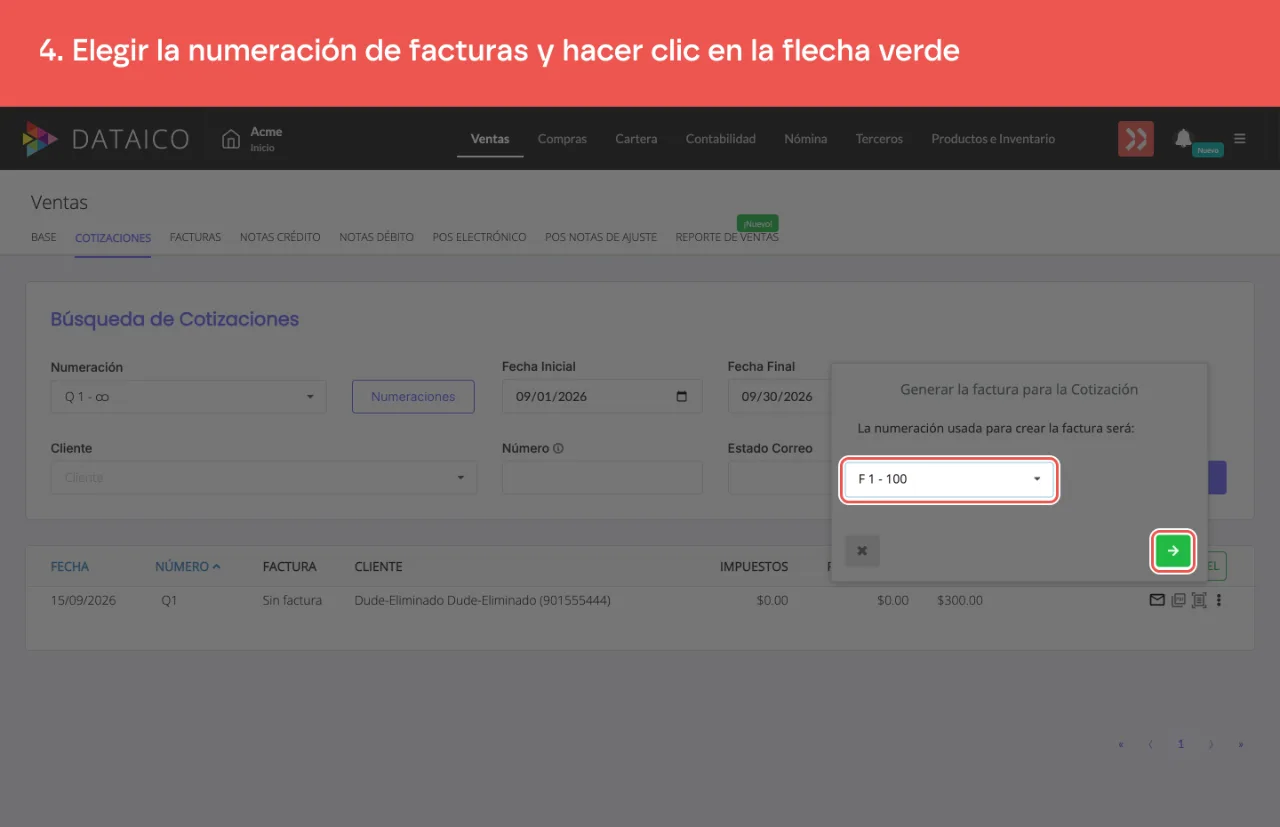Image resolution: width=1280 pixels, height=827 pixels.
Task: Switch to the NOTAS CRÉDITO tab
Action: [280, 238]
